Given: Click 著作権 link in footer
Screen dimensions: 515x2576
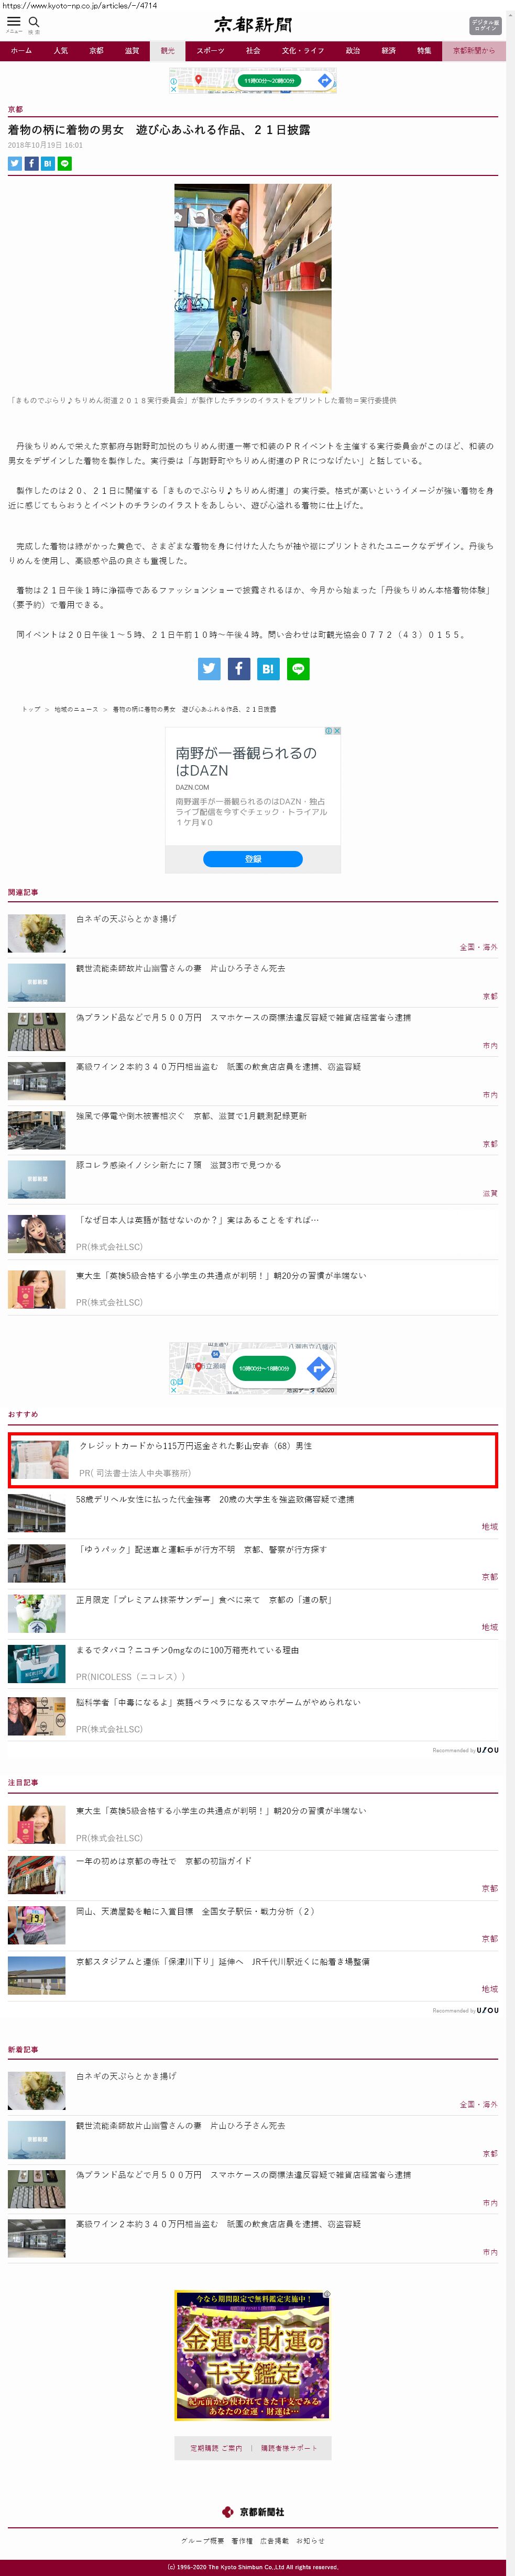Looking at the screenshot, I should click(242, 2539).
